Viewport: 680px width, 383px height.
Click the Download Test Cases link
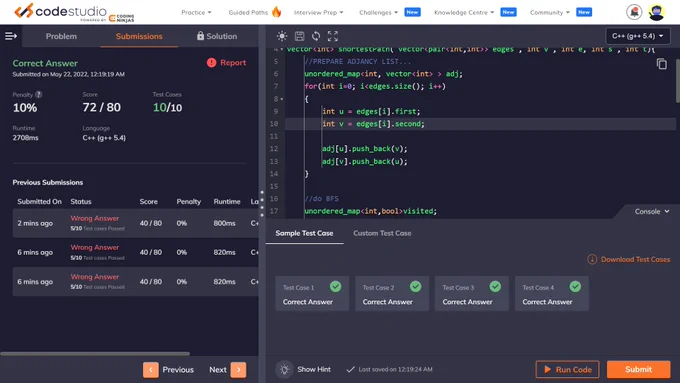click(635, 259)
